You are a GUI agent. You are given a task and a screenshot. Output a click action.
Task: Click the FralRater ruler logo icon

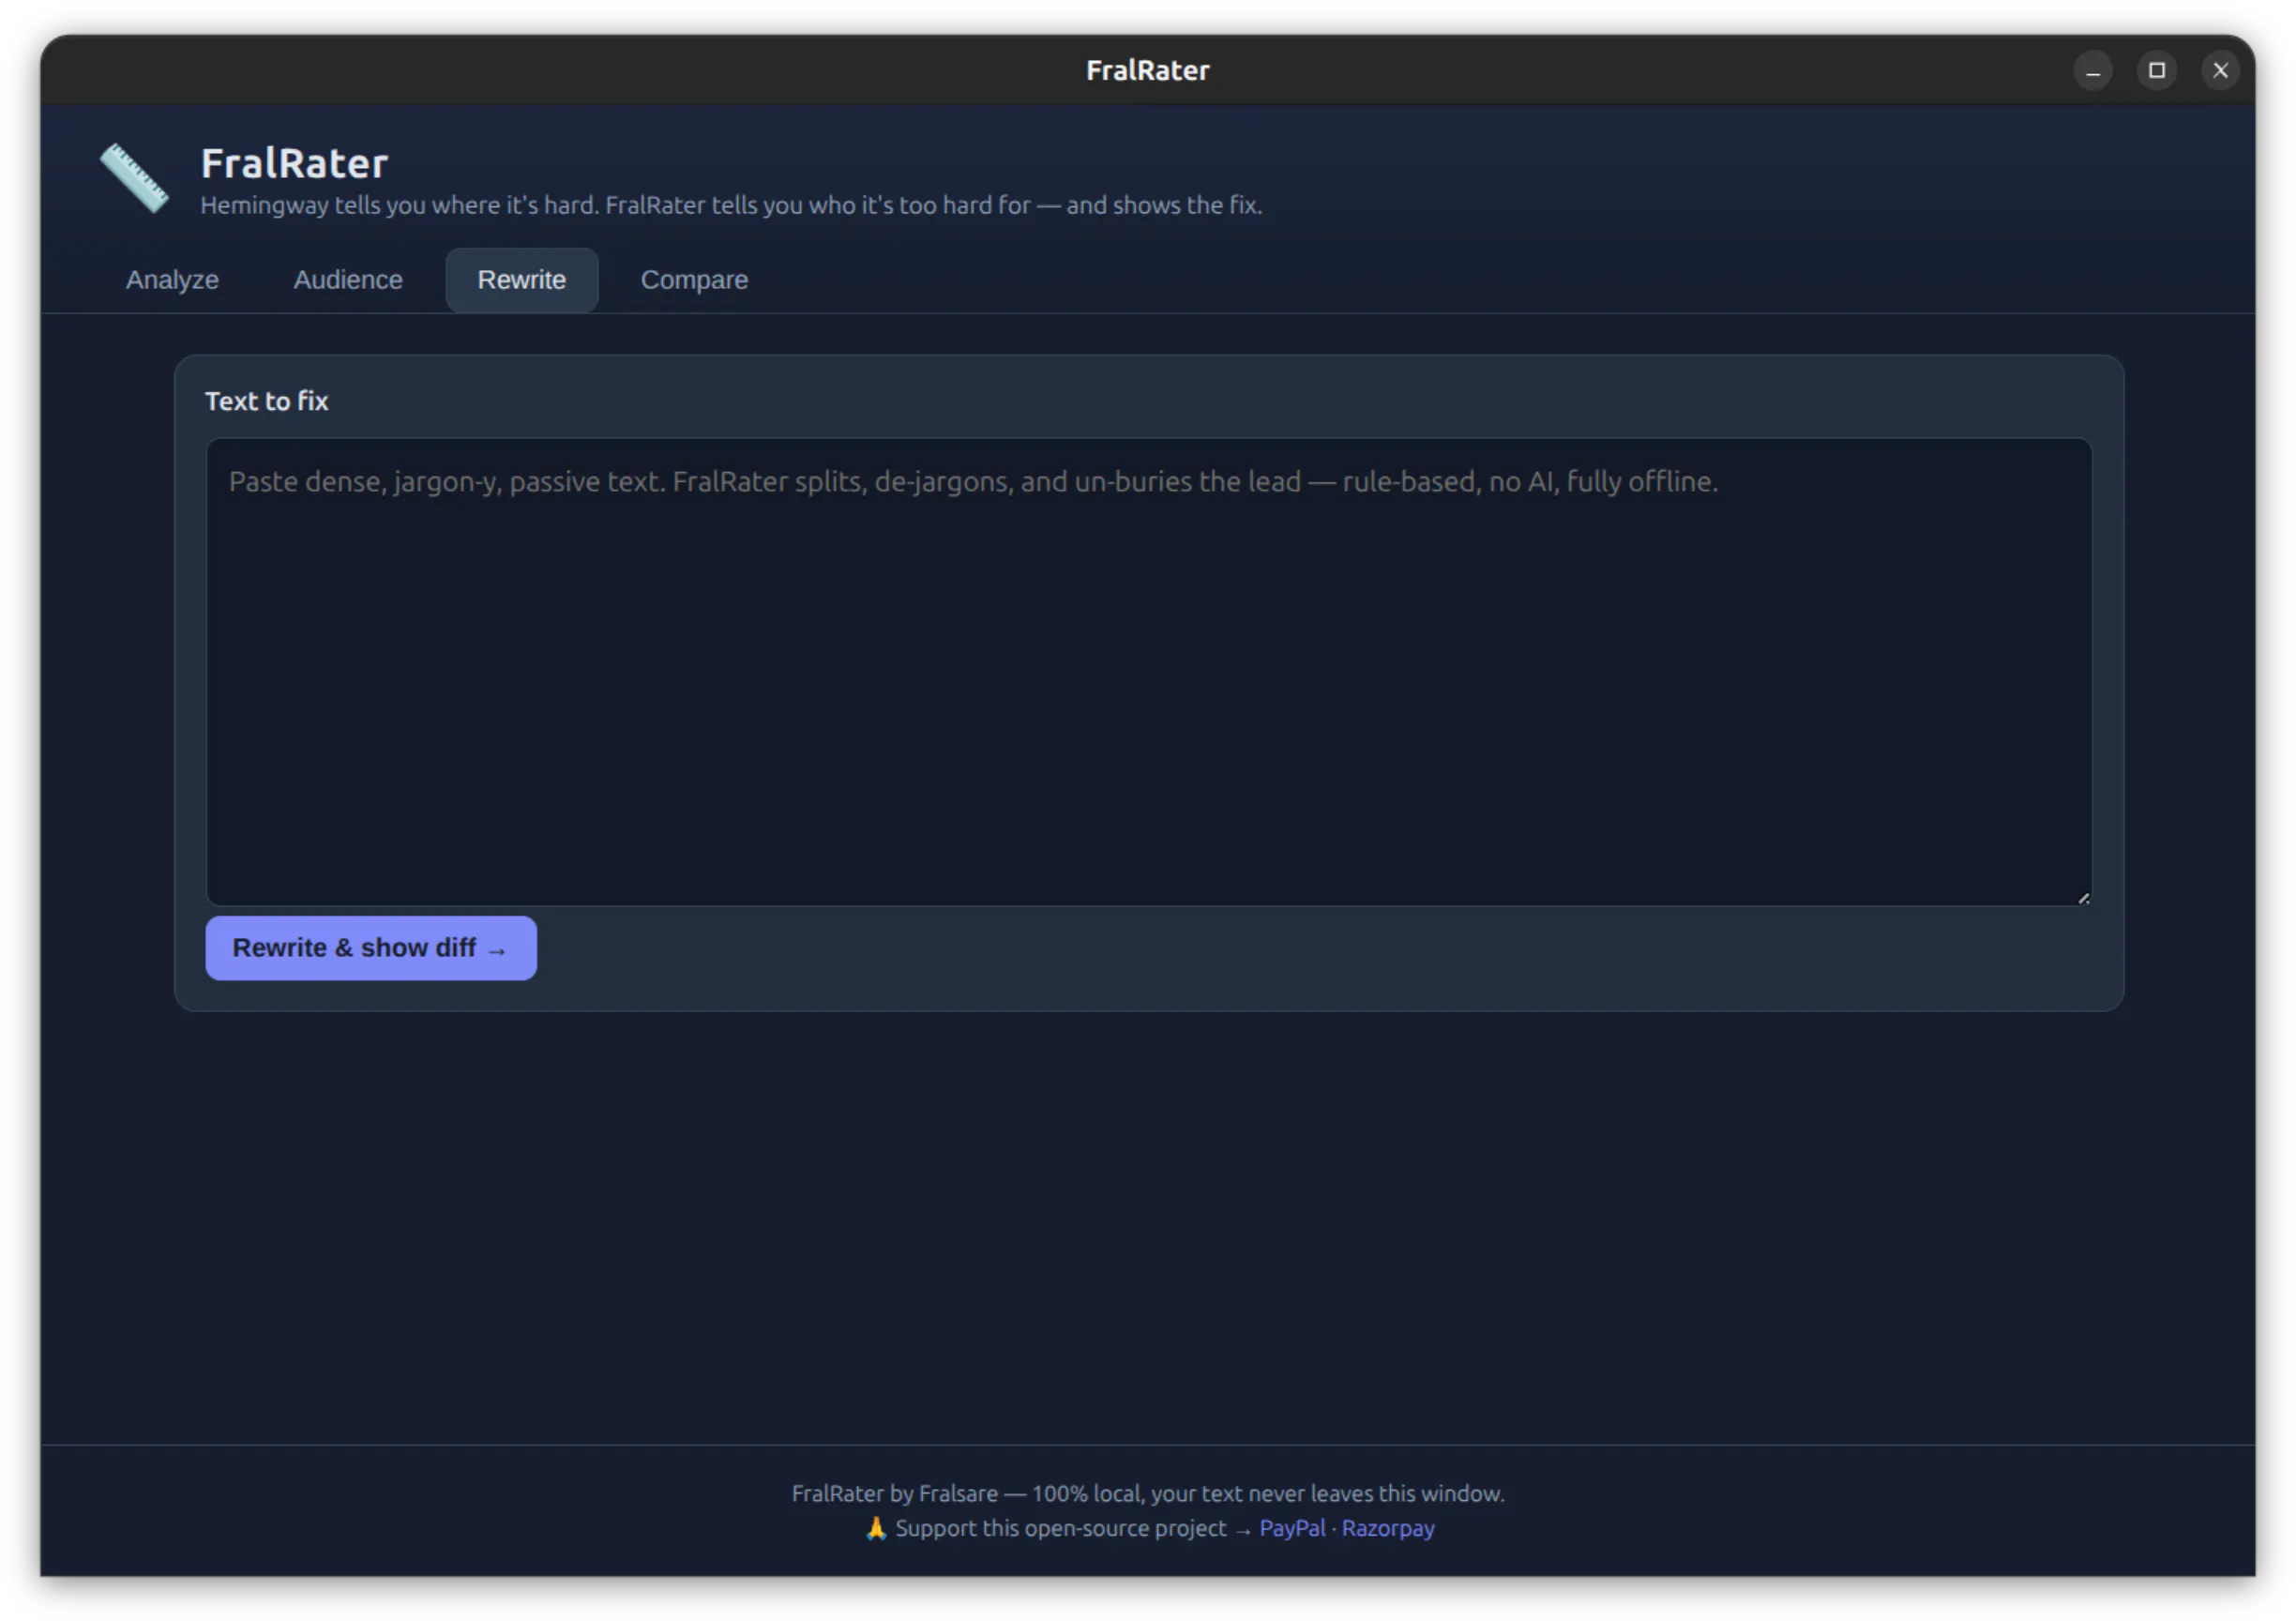tap(134, 178)
